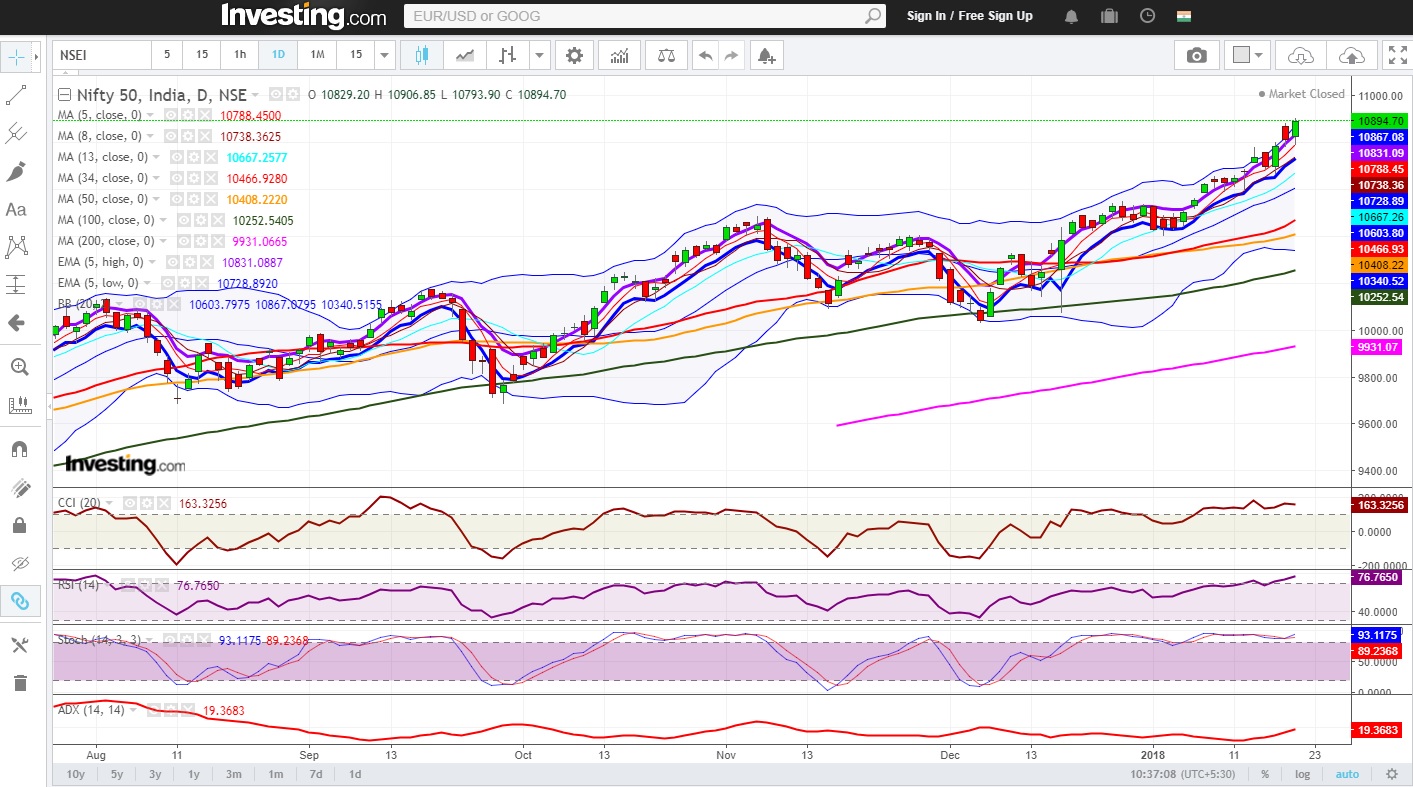Select the Aa text annotation tool
The width and height of the screenshot is (1413, 787).
pyautogui.click(x=17, y=209)
